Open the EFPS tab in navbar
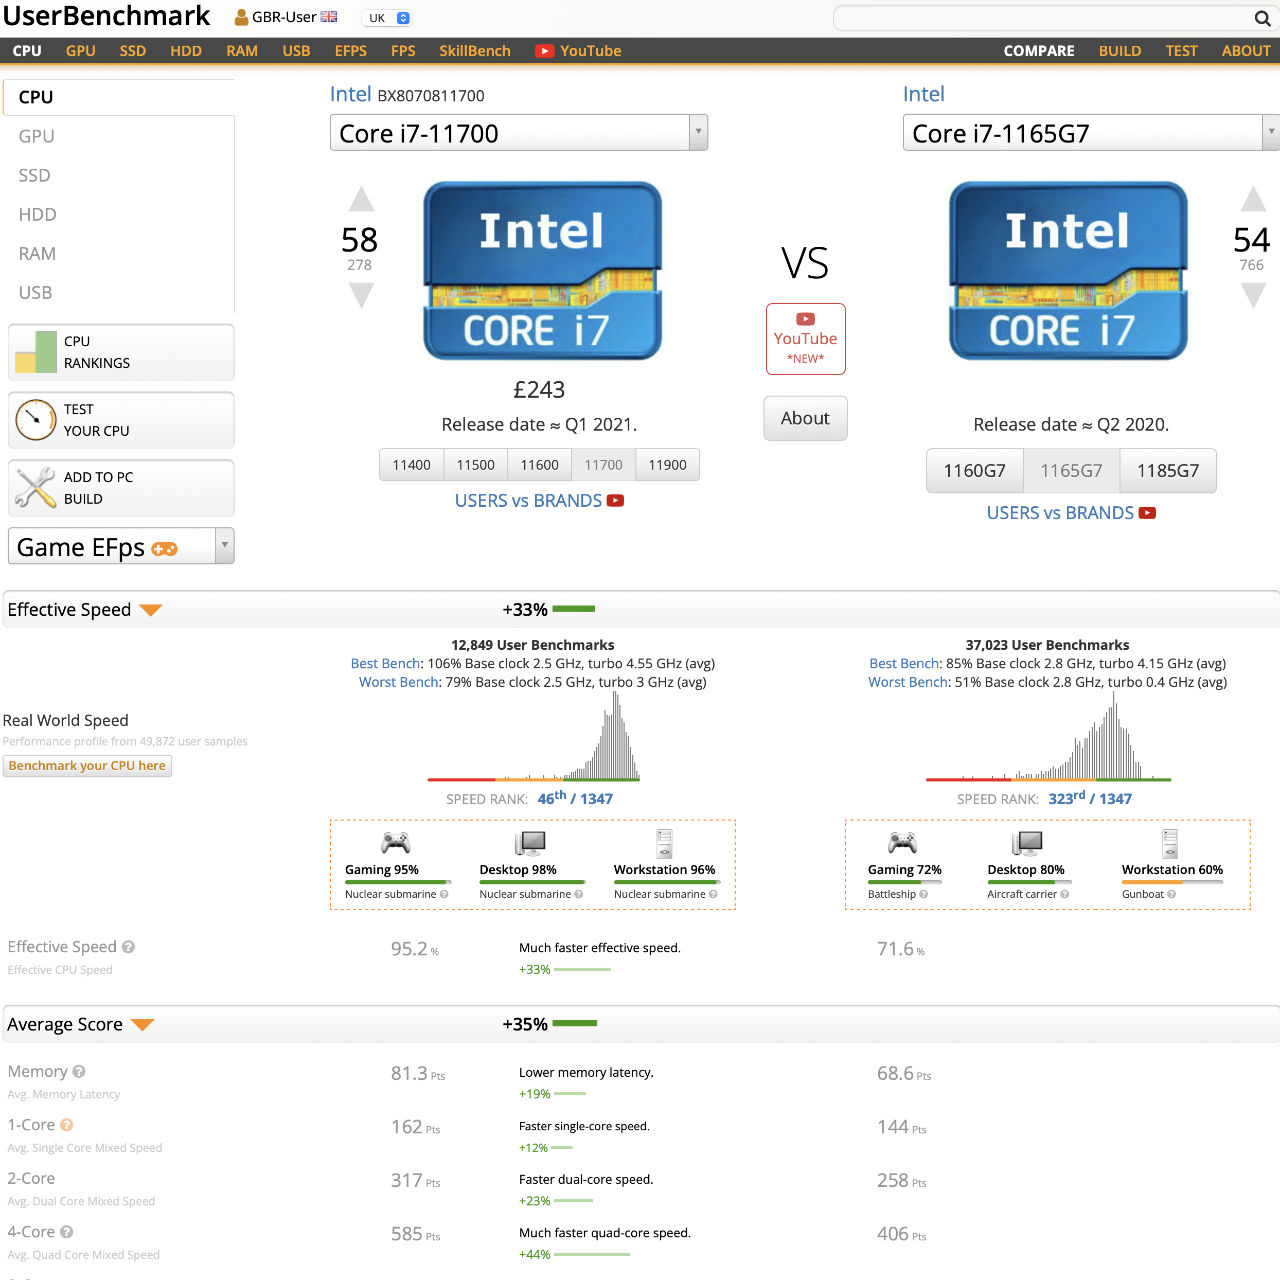This screenshot has width=1280, height=1280. pyautogui.click(x=351, y=51)
